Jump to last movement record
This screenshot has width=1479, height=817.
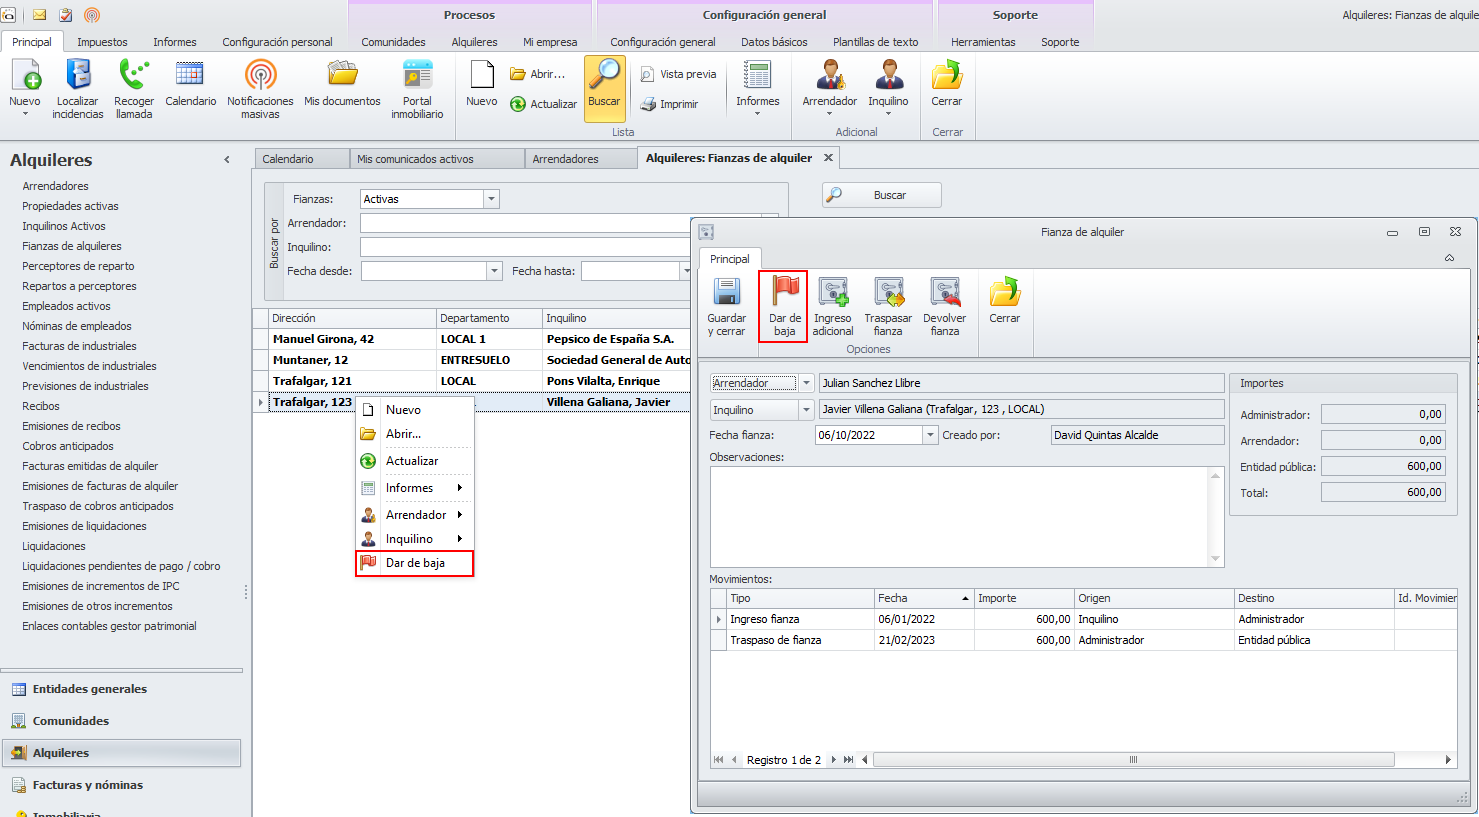(849, 760)
